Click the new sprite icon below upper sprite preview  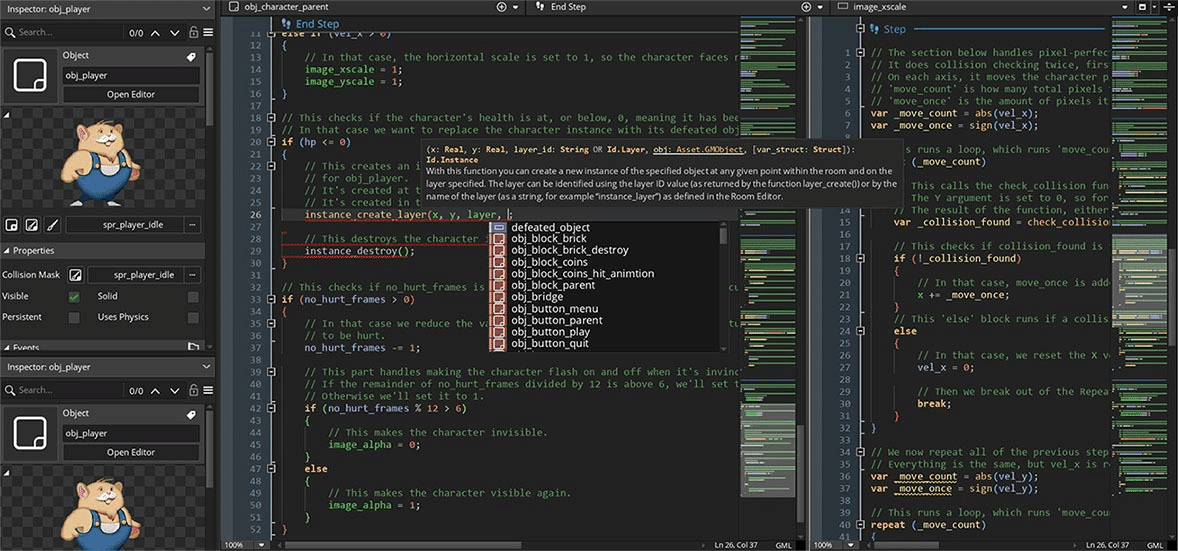(x=12, y=225)
